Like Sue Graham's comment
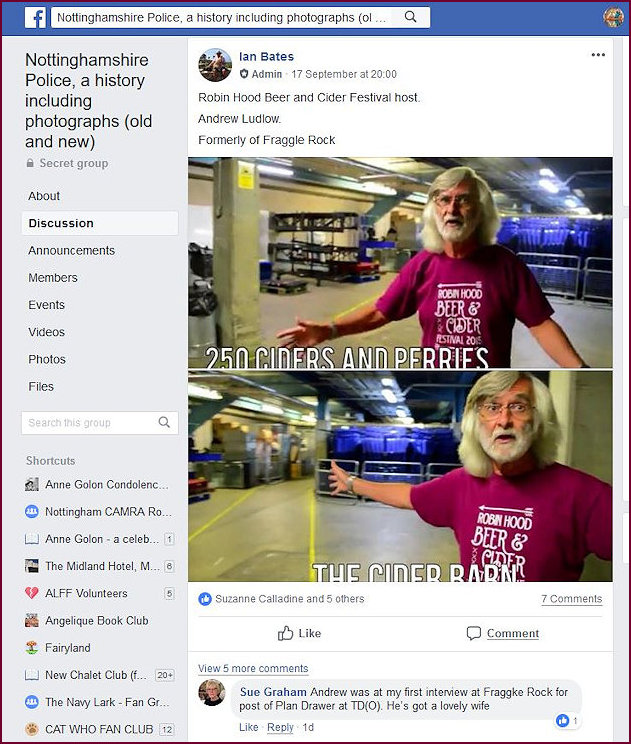 tap(249, 727)
